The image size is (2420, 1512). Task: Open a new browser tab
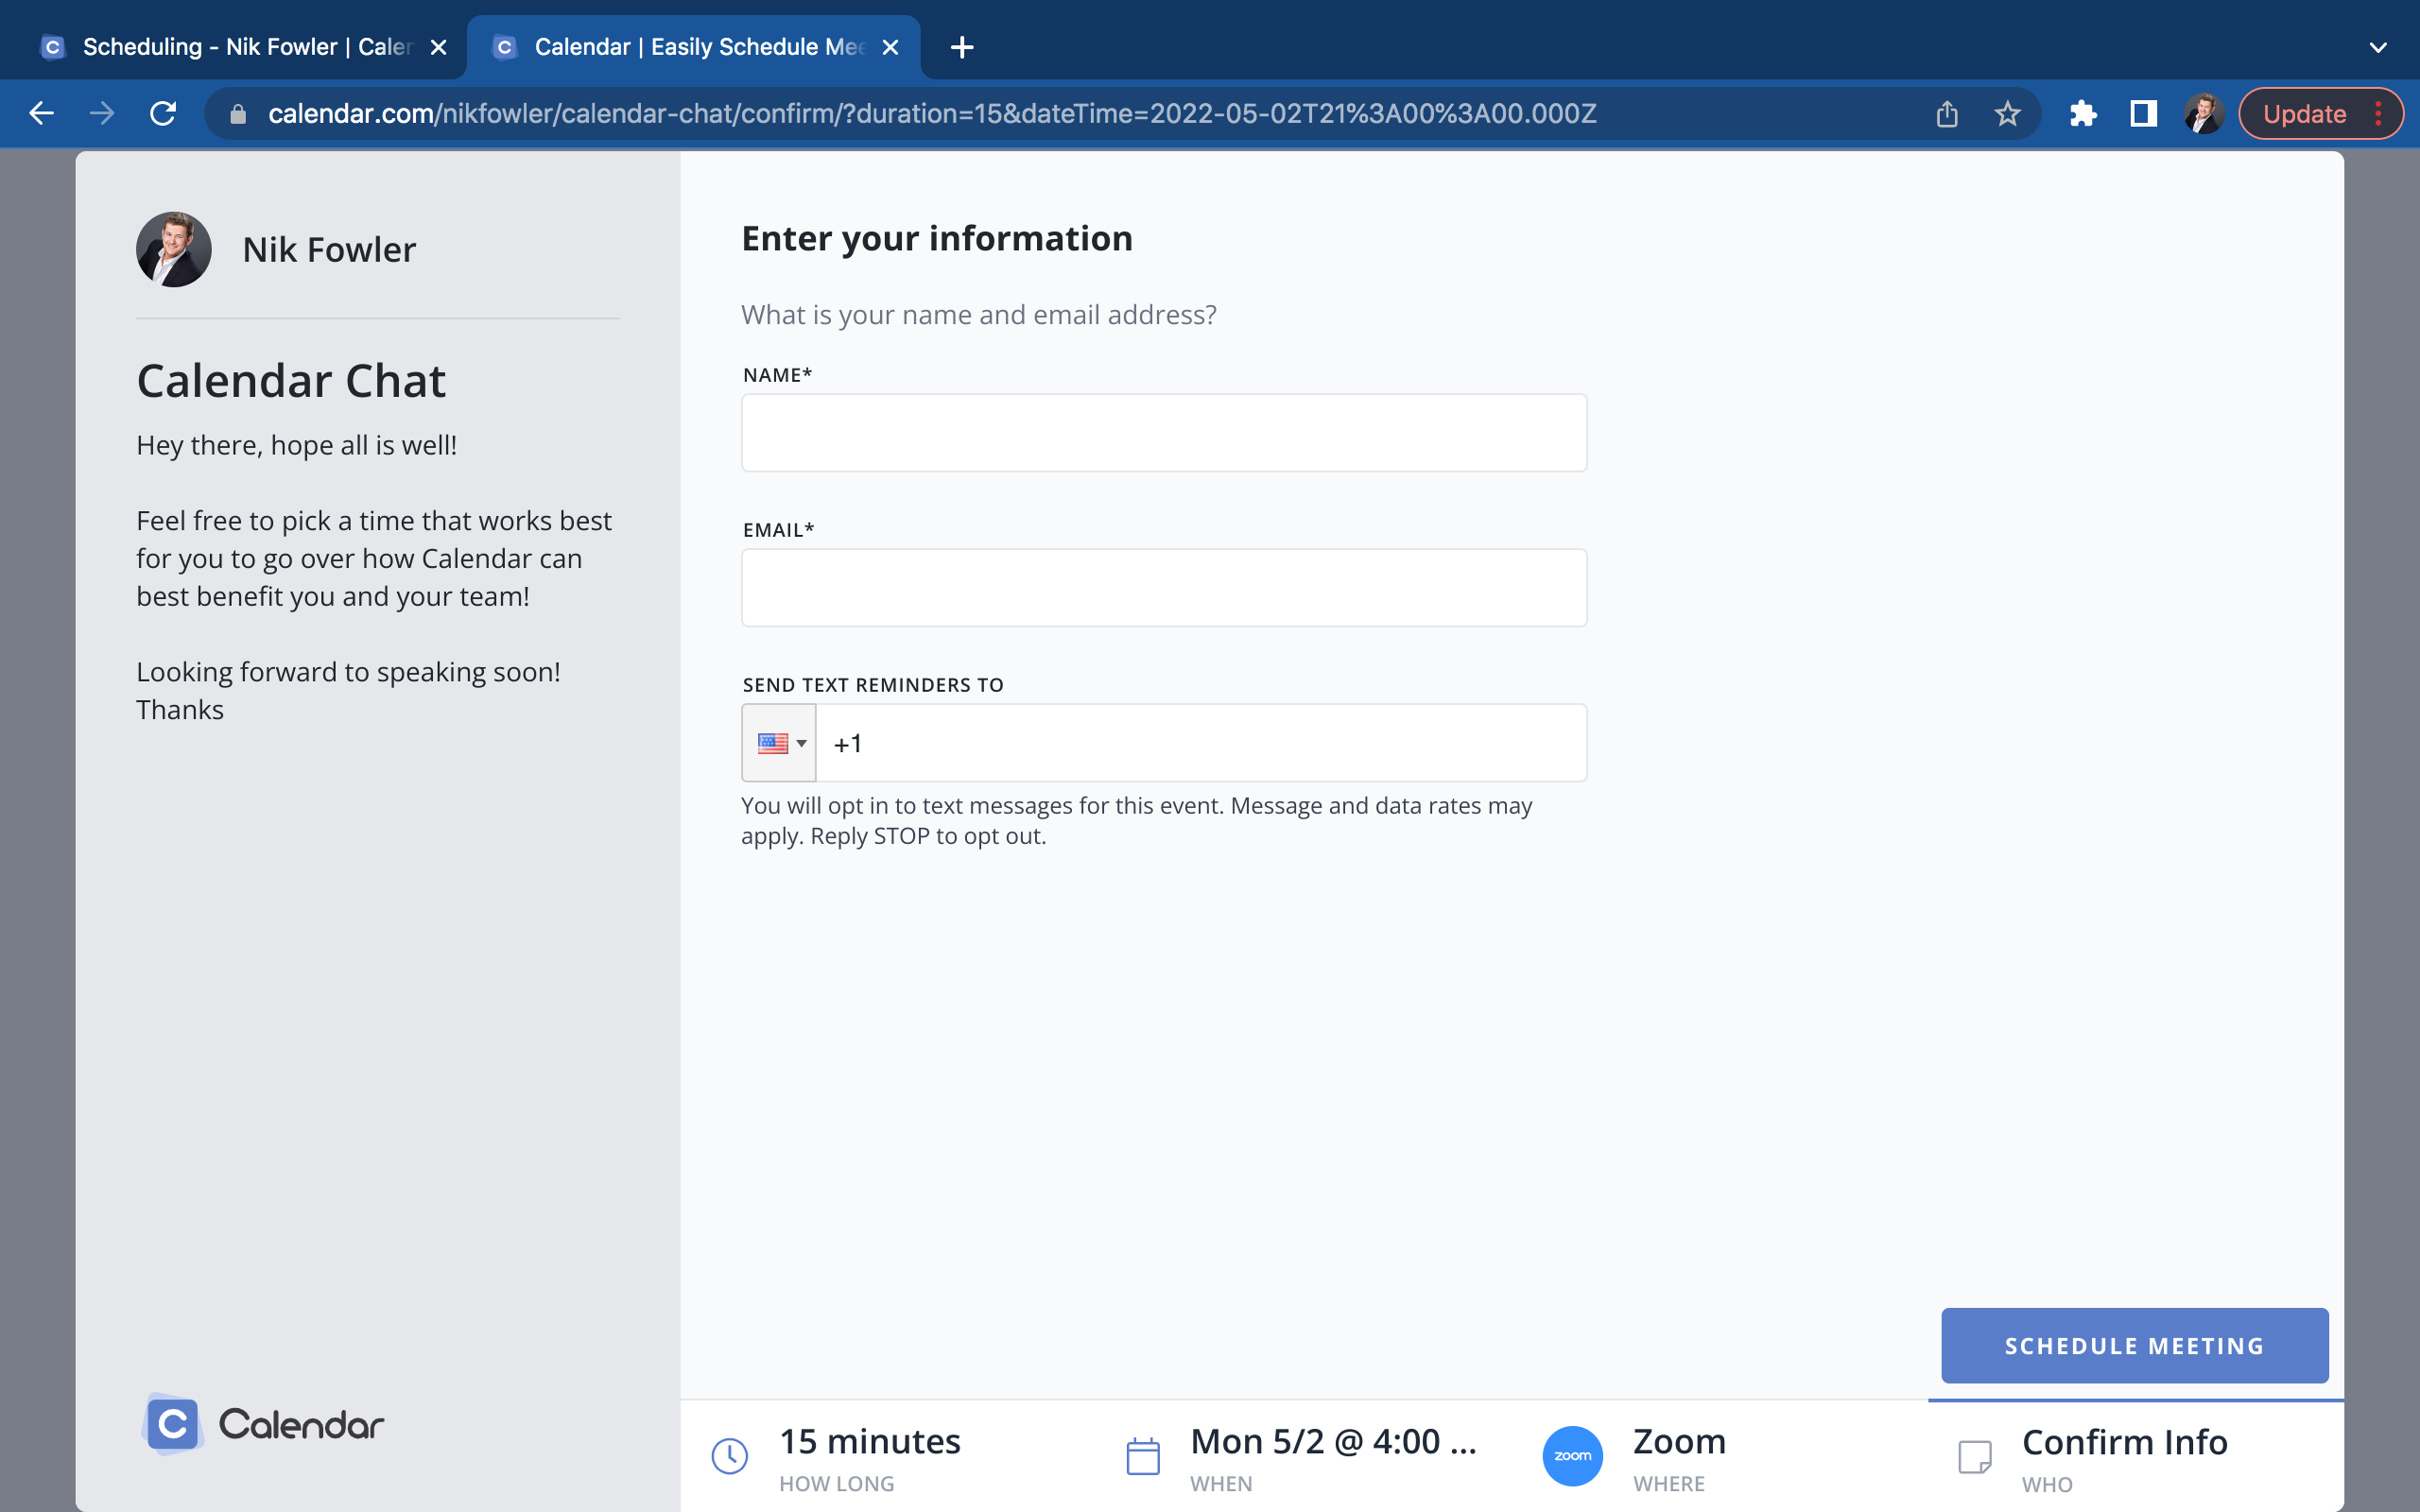click(962, 47)
